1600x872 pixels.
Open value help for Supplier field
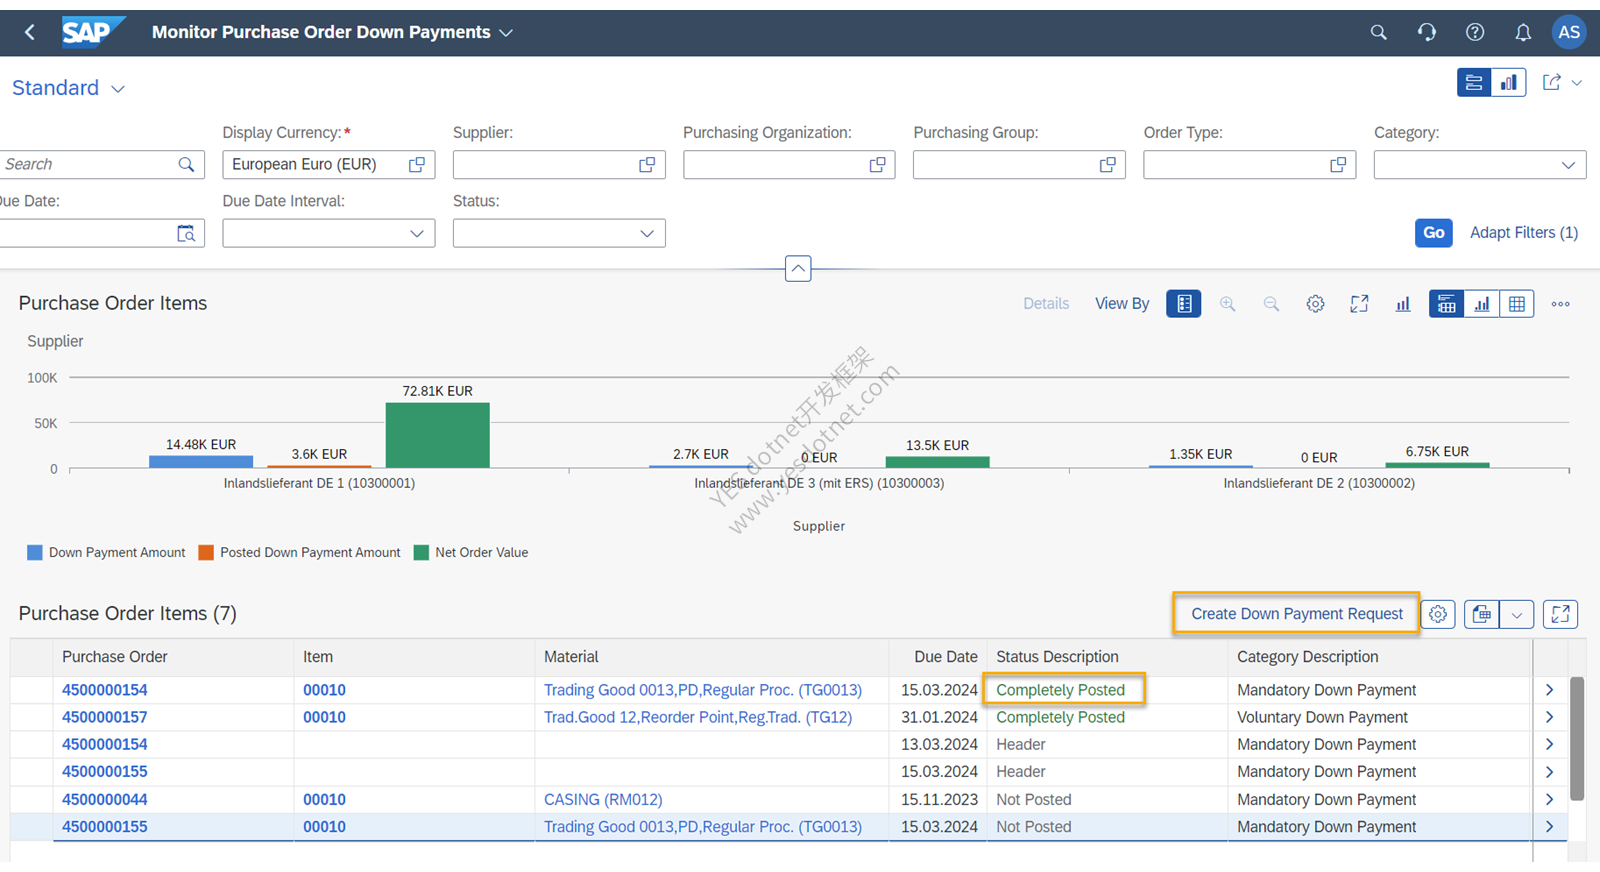647,164
